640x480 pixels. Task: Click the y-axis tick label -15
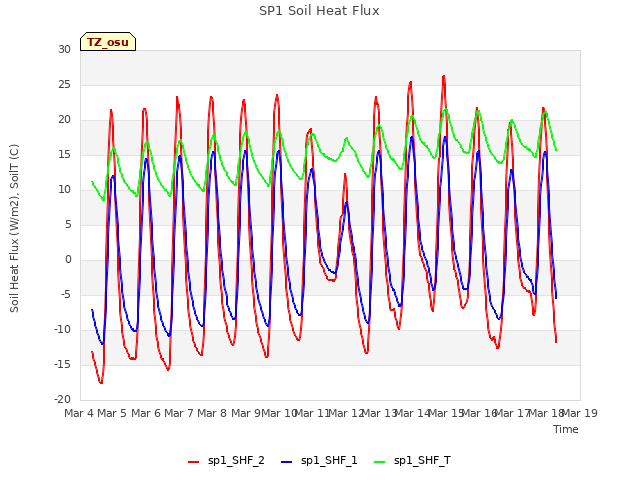point(62,364)
